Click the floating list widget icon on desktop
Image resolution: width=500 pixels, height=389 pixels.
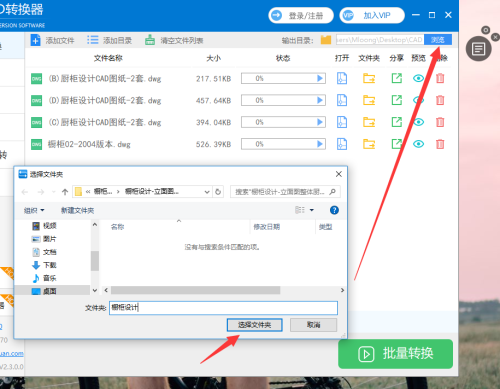(x=479, y=49)
